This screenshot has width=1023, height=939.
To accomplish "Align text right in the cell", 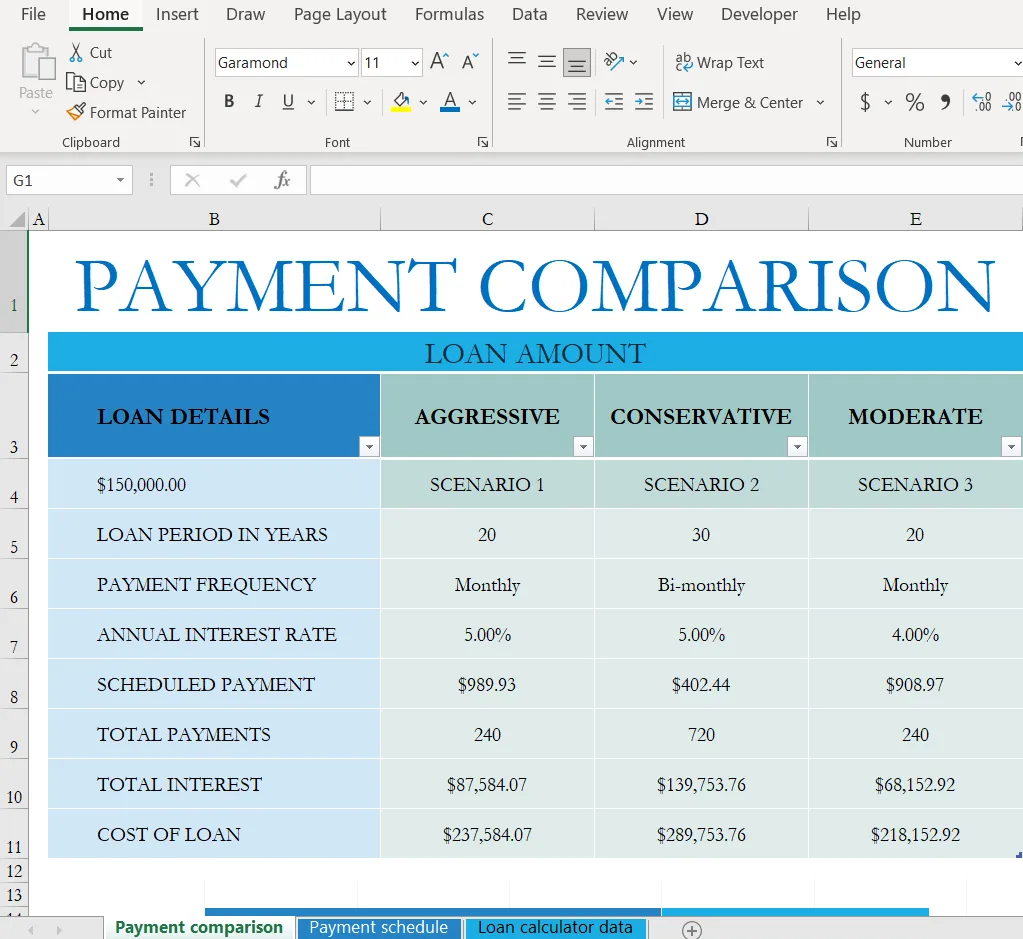I will coord(577,102).
